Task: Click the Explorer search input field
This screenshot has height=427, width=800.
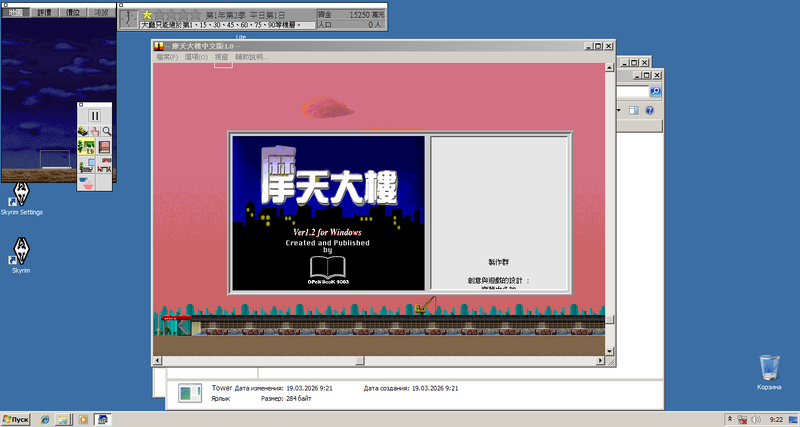Action: [x=633, y=91]
